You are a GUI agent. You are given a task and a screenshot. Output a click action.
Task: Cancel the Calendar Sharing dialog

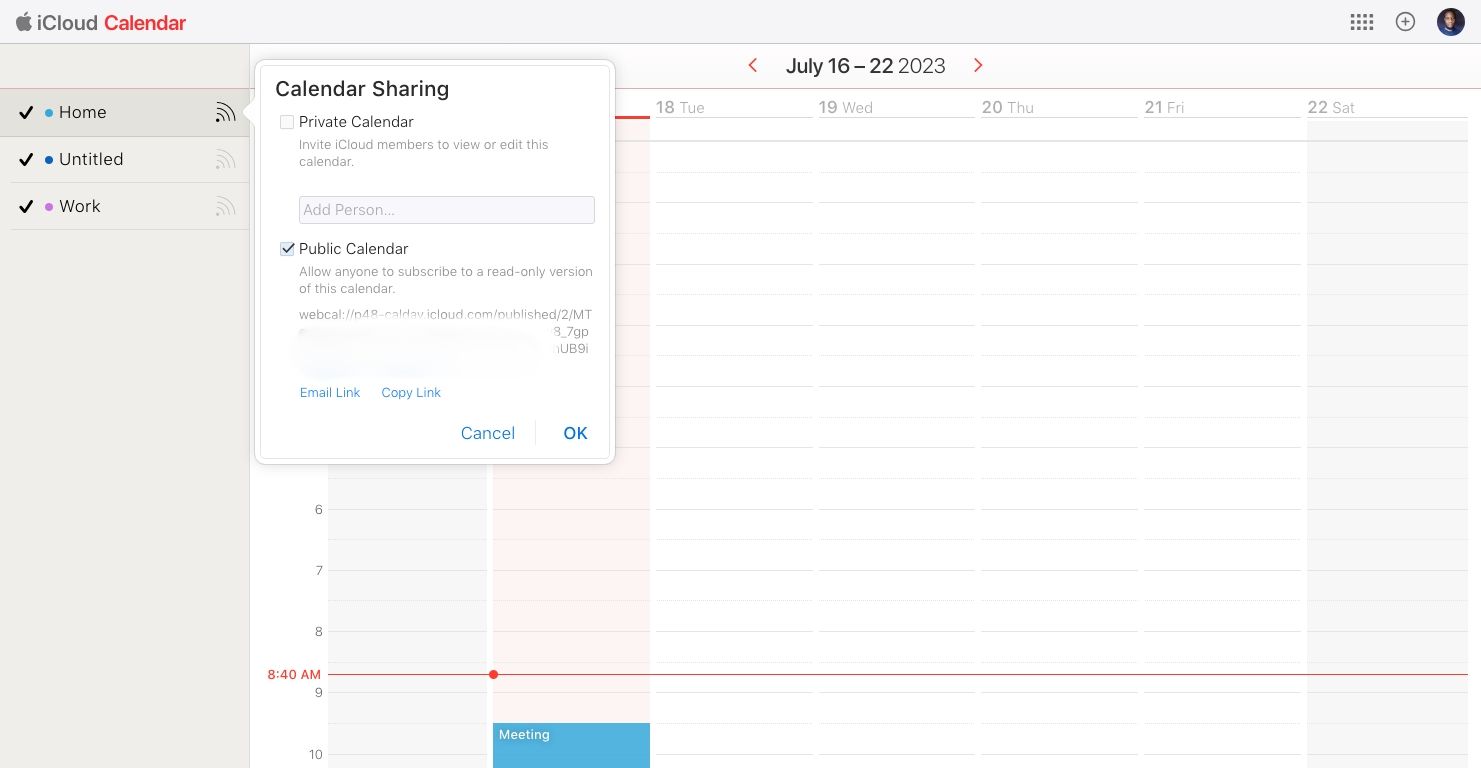point(488,433)
